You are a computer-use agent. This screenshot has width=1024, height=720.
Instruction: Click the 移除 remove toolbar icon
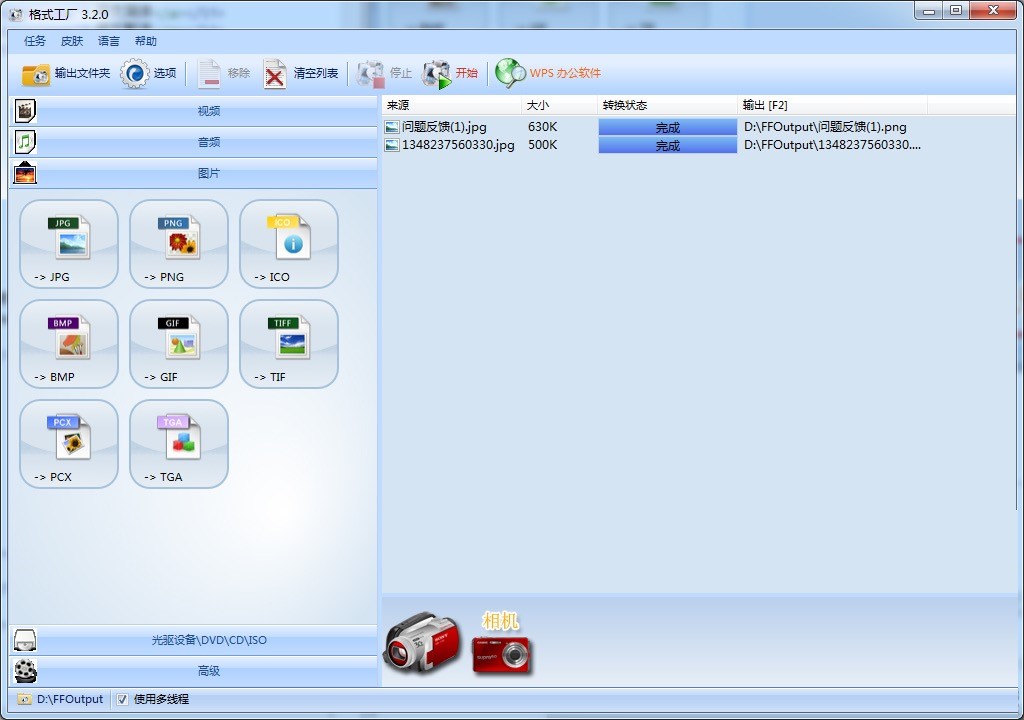(209, 74)
